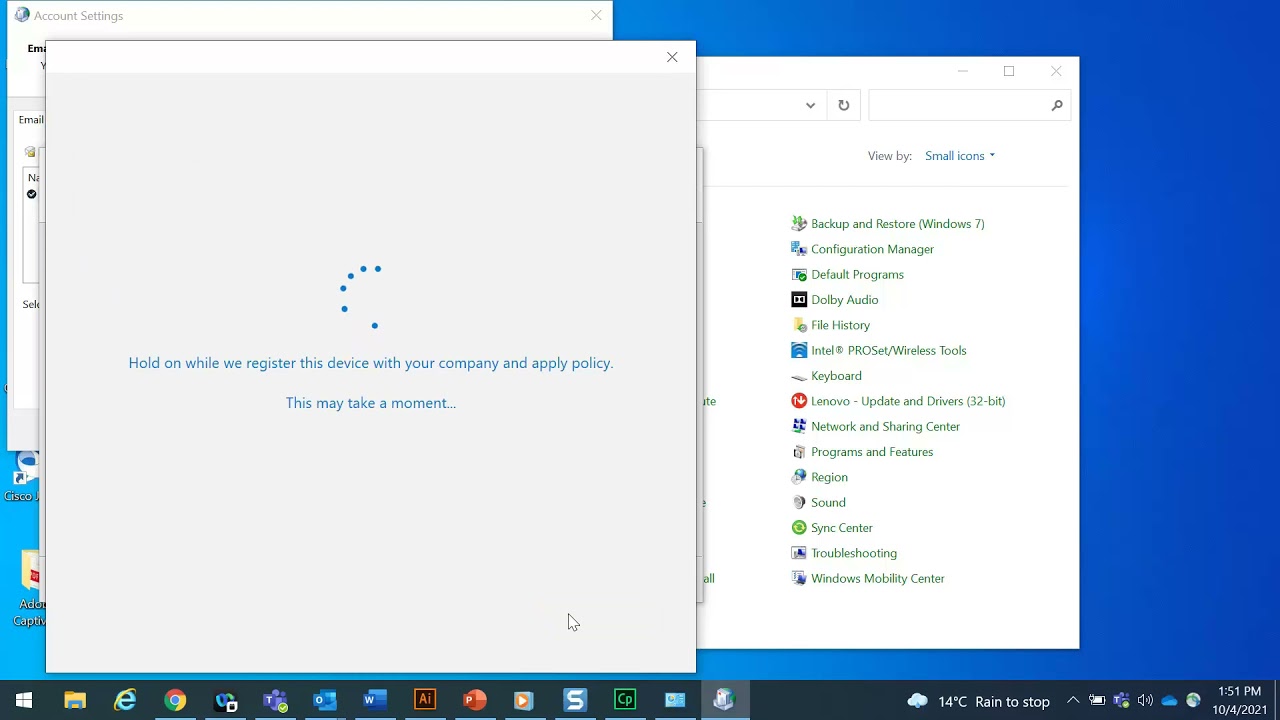Click the Programs and Features icon
Screen dimensions: 1280x720
point(798,452)
